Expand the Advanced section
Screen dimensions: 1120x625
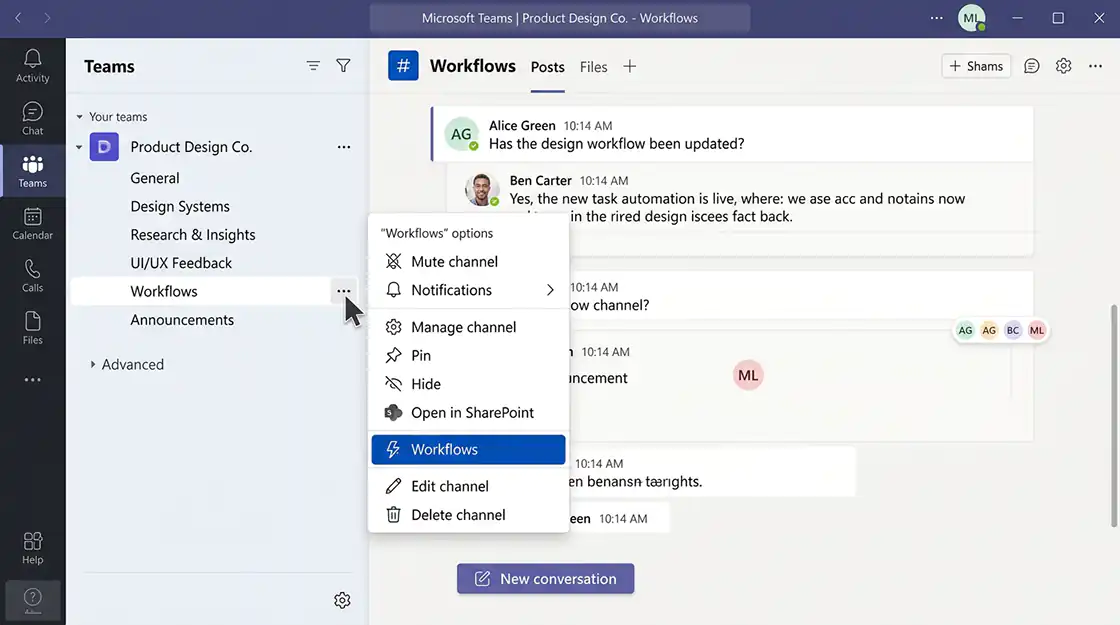[x=93, y=364]
